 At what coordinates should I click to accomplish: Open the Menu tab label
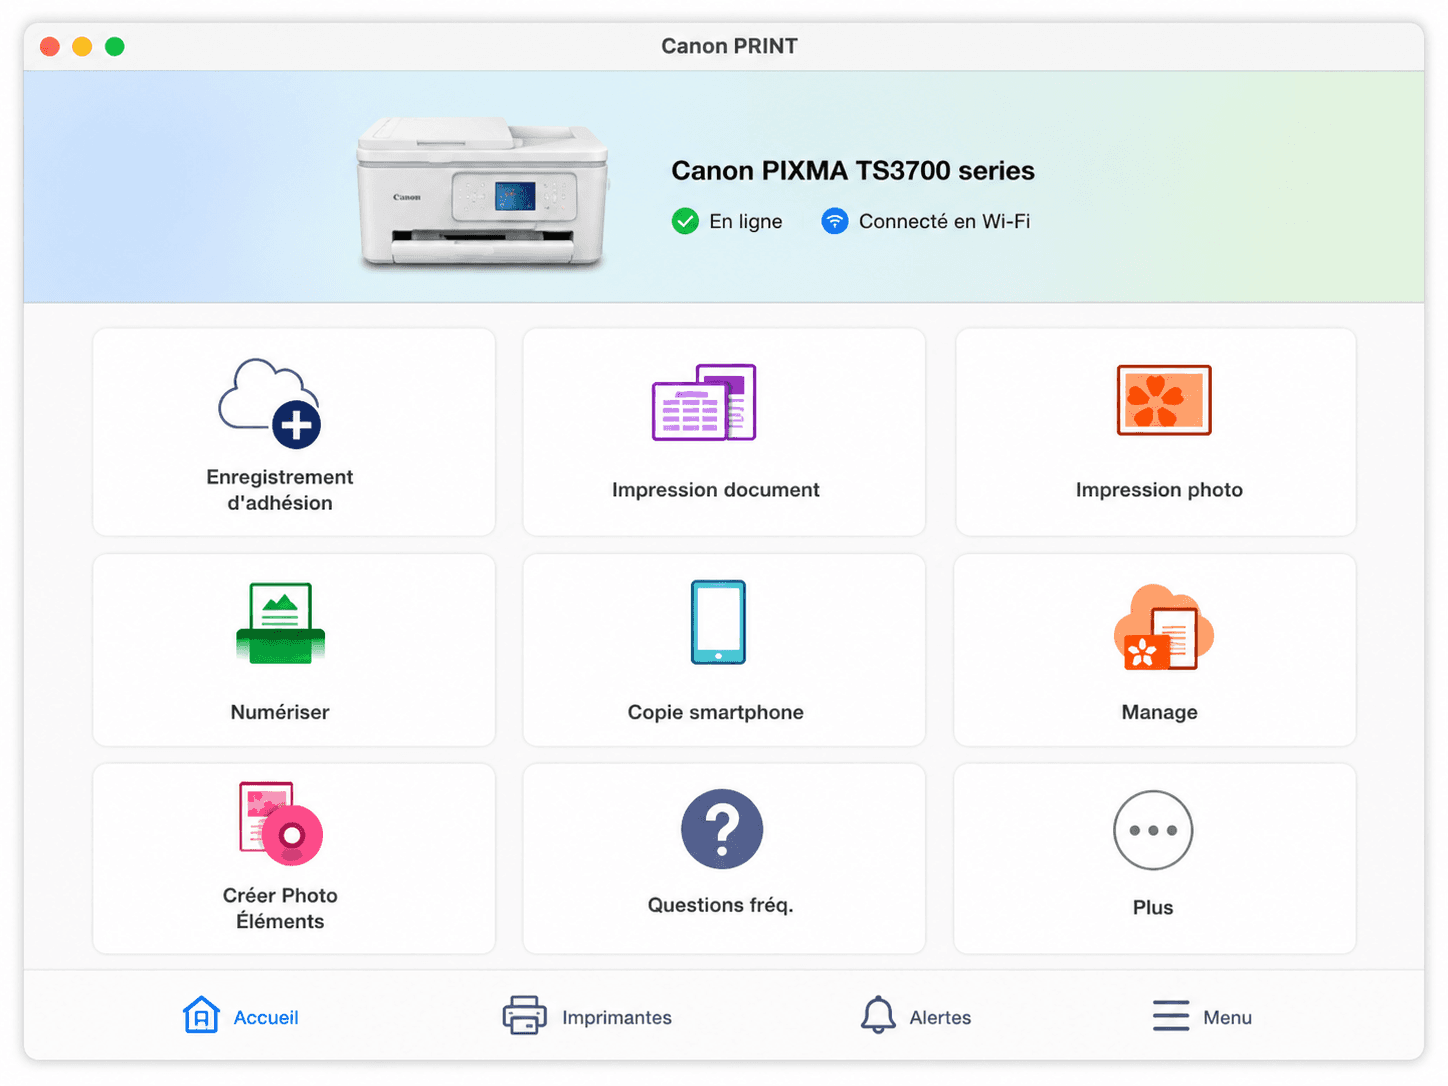(x=1227, y=1017)
